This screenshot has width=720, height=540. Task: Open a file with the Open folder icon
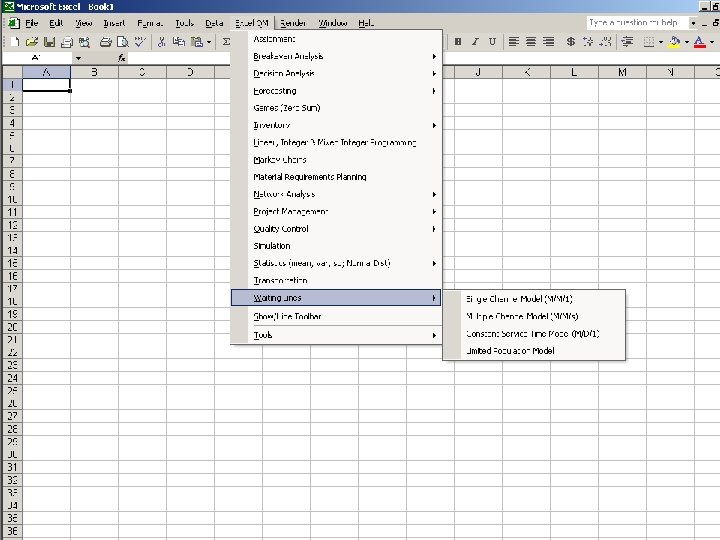point(32,42)
